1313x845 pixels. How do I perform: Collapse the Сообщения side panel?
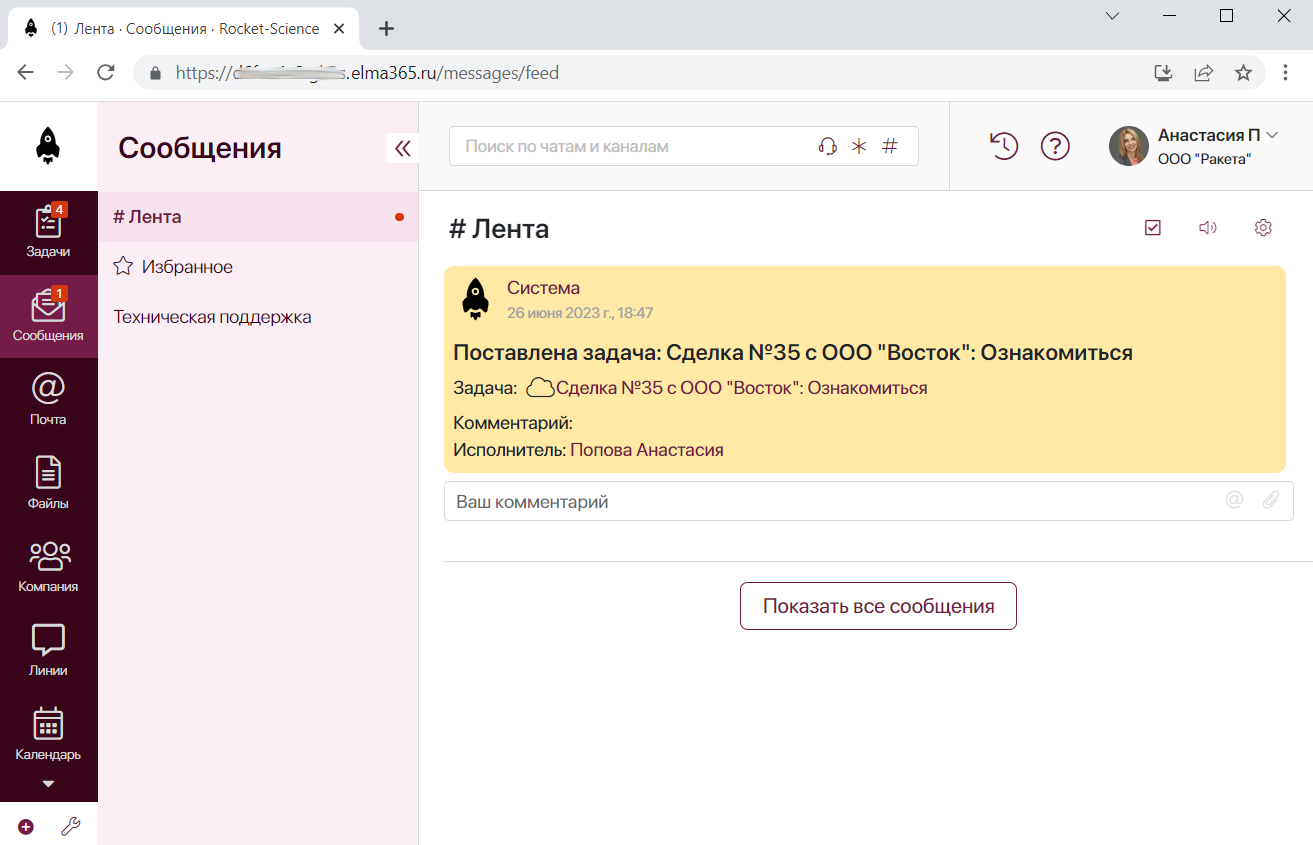click(x=403, y=148)
